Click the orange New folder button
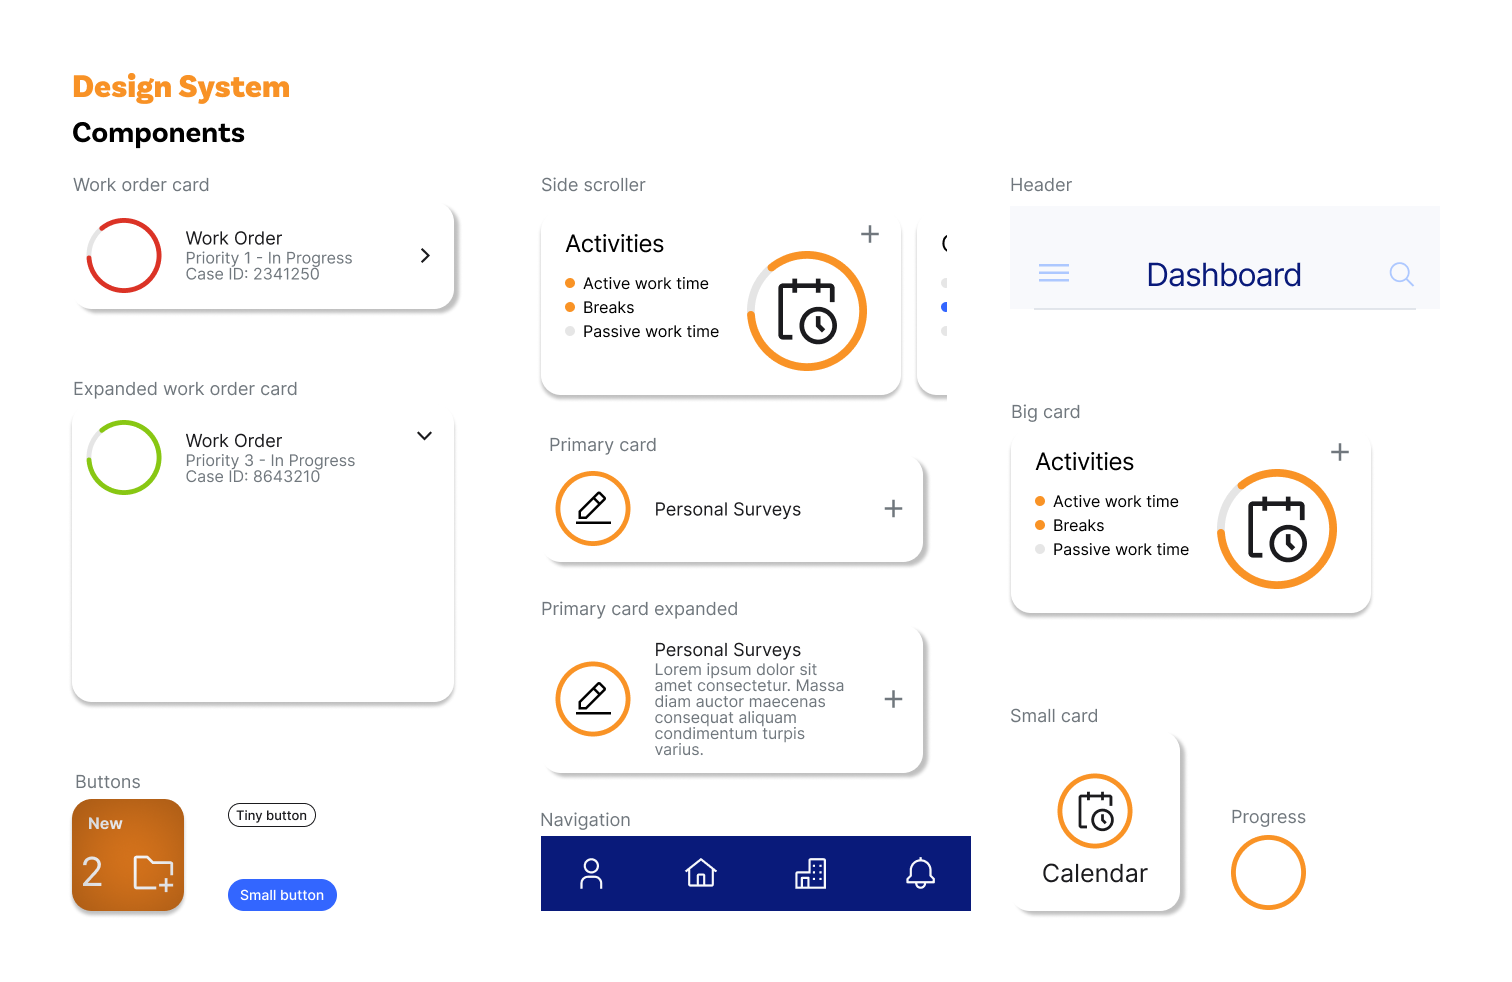The width and height of the screenshot is (1512, 982). click(x=128, y=855)
